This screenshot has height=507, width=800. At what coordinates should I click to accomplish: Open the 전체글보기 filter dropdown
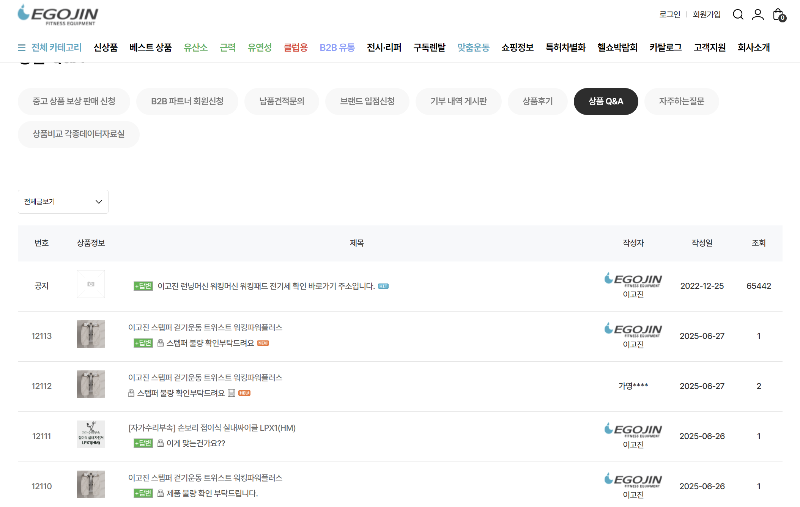pyautogui.click(x=63, y=201)
